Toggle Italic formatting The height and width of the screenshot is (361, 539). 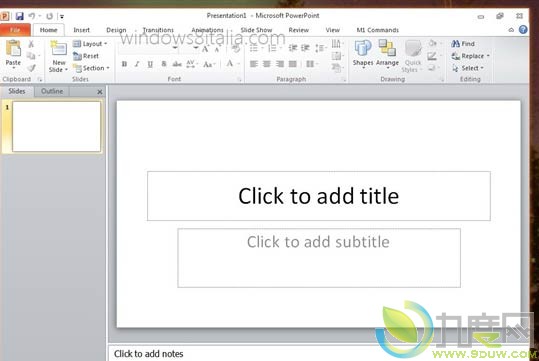coord(137,64)
